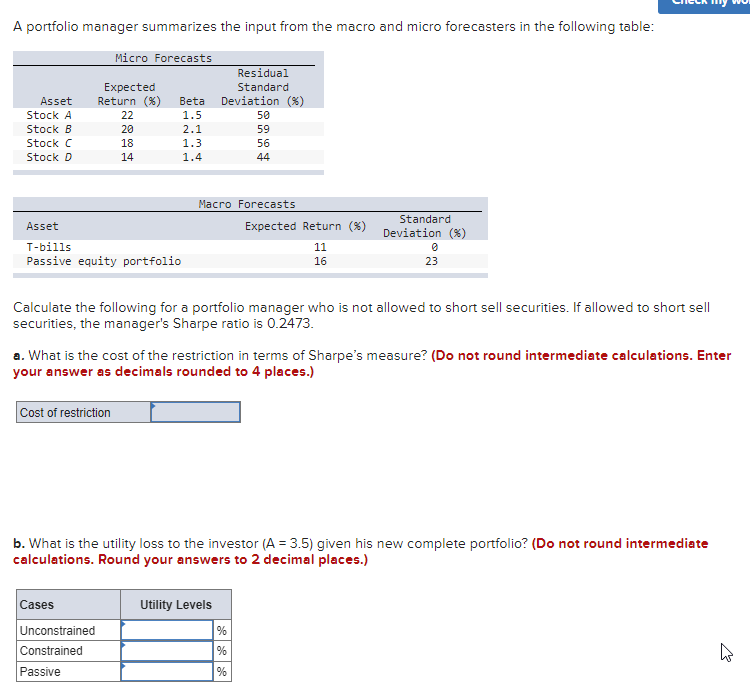Image resolution: width=750 pixels, height=692 pixels.
Task: Click T-bills expected return 11
Action: (x=320, y=247)
